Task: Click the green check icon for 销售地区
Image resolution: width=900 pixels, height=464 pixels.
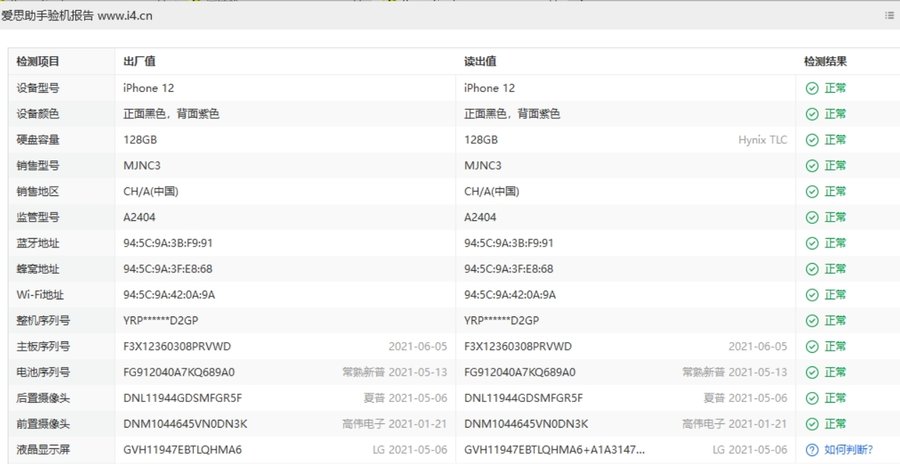Action: (812, 191)
